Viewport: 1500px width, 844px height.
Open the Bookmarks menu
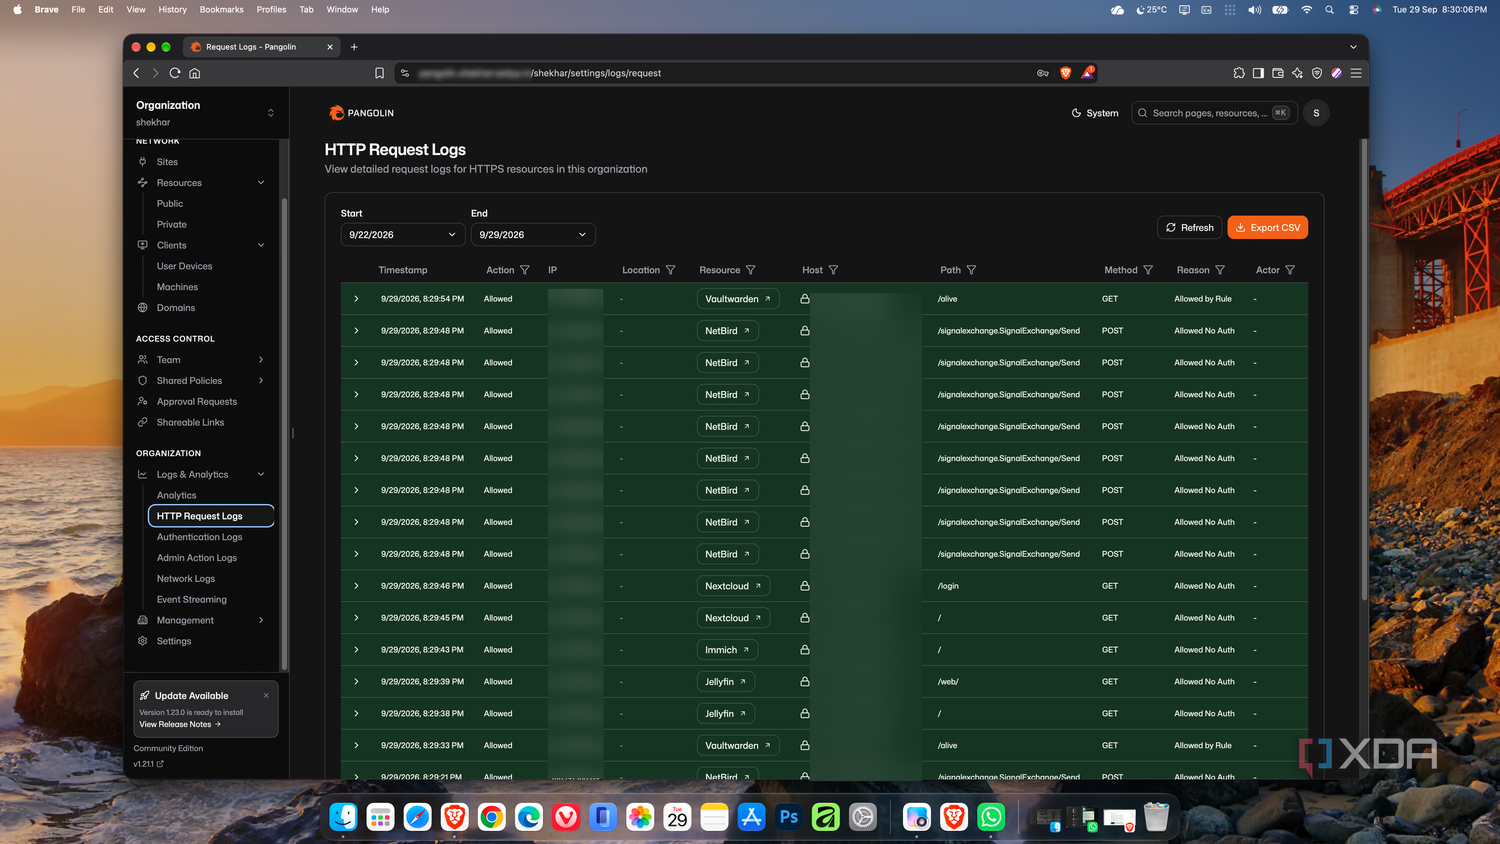[222, 10]
